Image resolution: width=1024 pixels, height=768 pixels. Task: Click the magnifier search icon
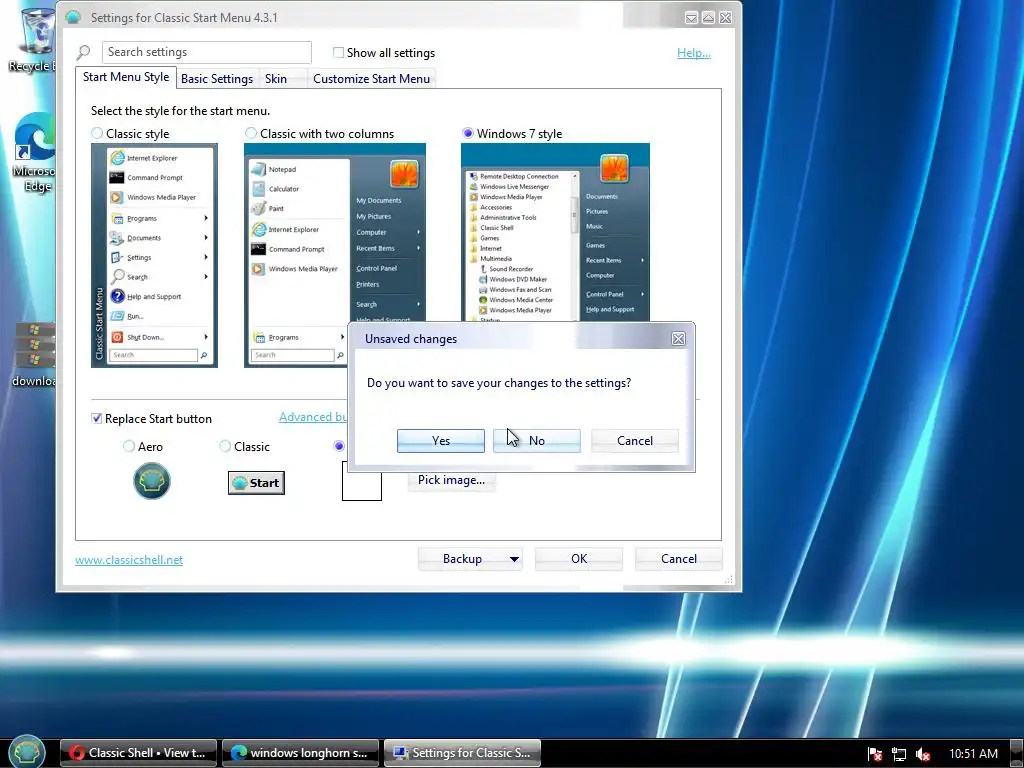(84, 52)
